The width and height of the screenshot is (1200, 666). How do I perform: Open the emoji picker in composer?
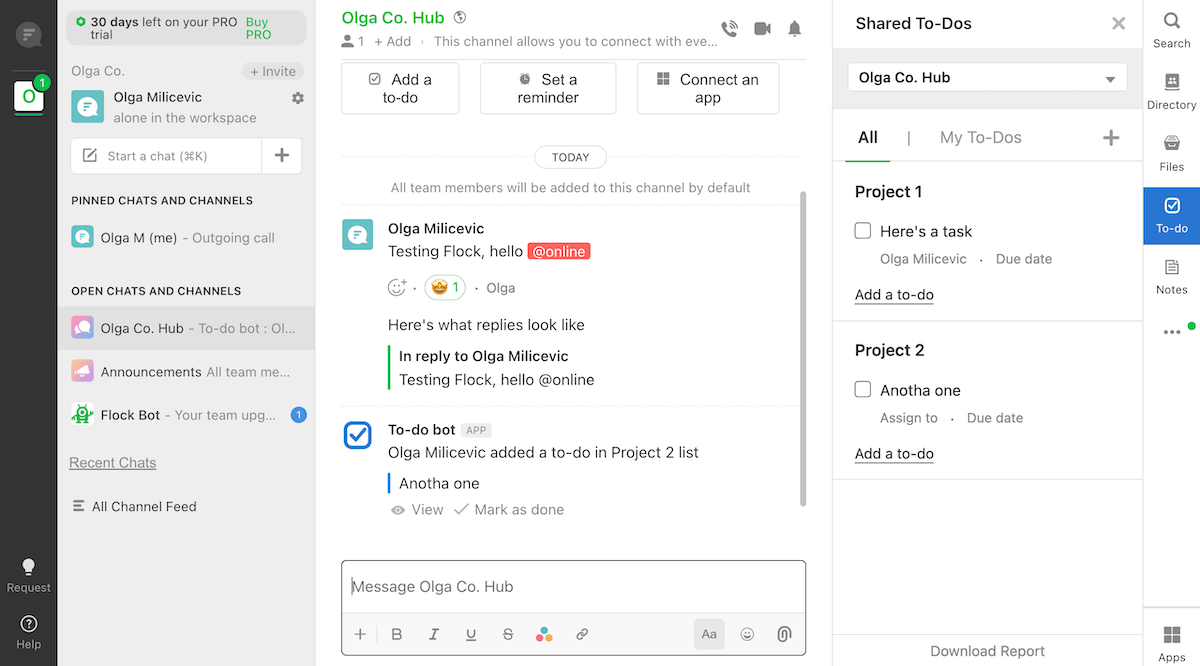pos(747,634)
